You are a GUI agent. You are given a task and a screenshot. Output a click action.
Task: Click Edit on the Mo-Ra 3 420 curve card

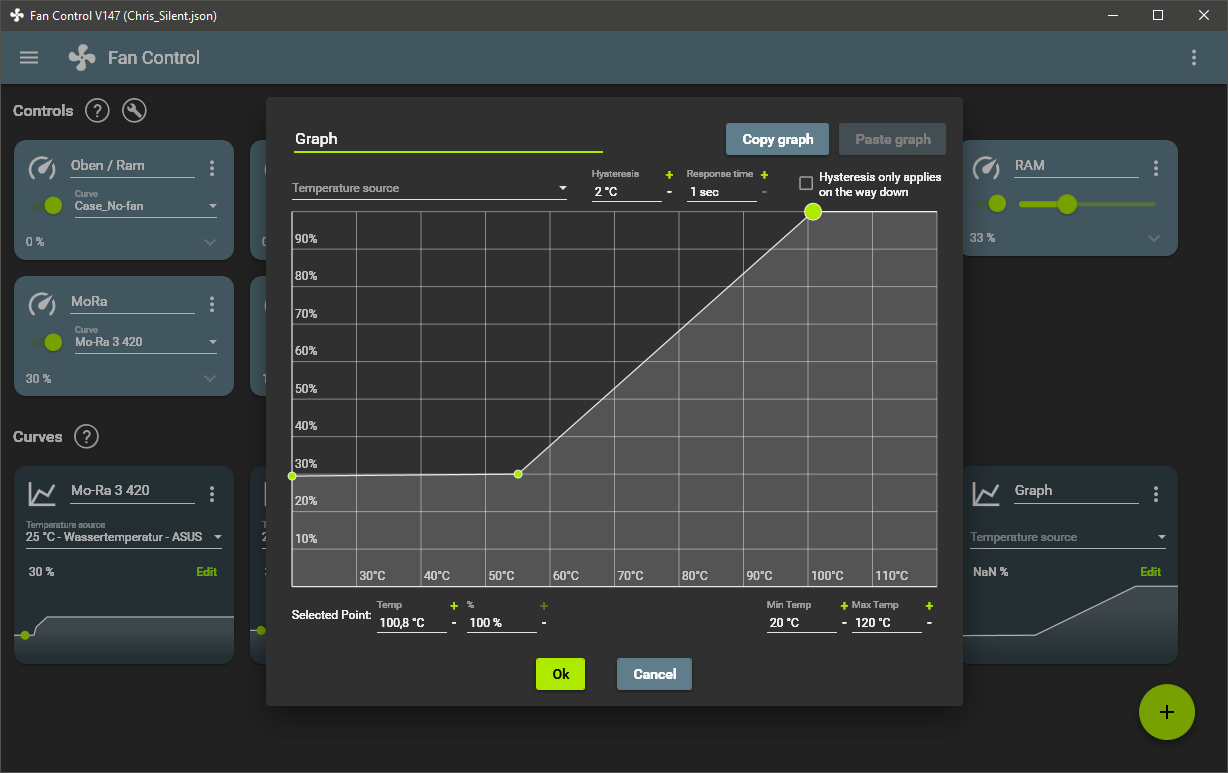click(x=206, y=572)
